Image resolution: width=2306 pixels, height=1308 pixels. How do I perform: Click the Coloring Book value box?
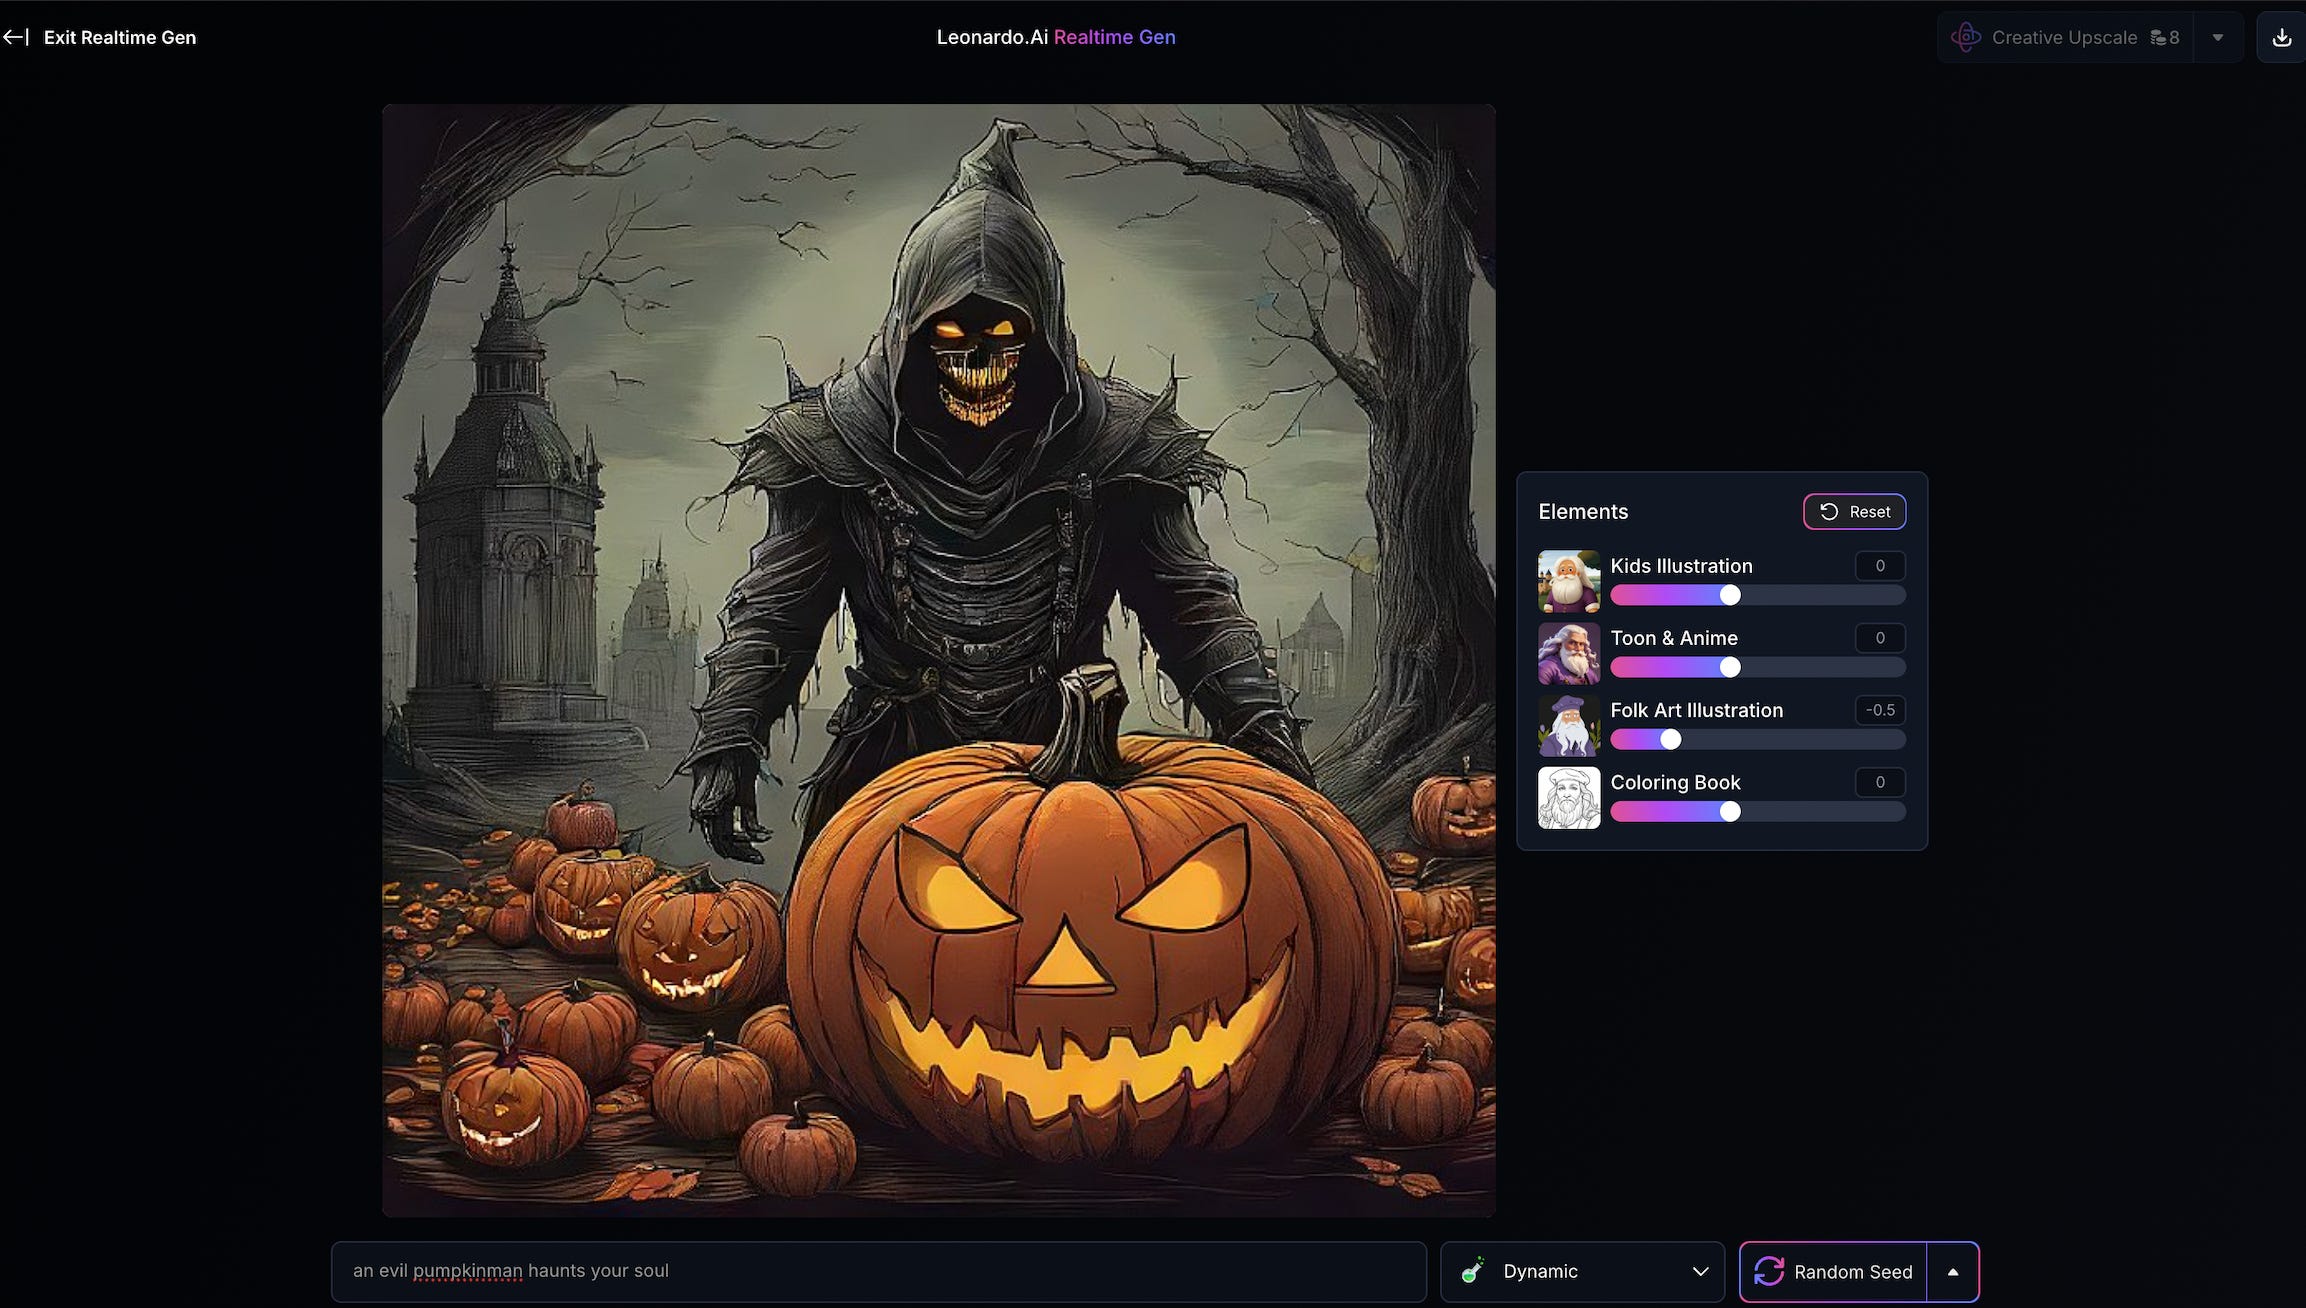click(x=1879, y=782)
